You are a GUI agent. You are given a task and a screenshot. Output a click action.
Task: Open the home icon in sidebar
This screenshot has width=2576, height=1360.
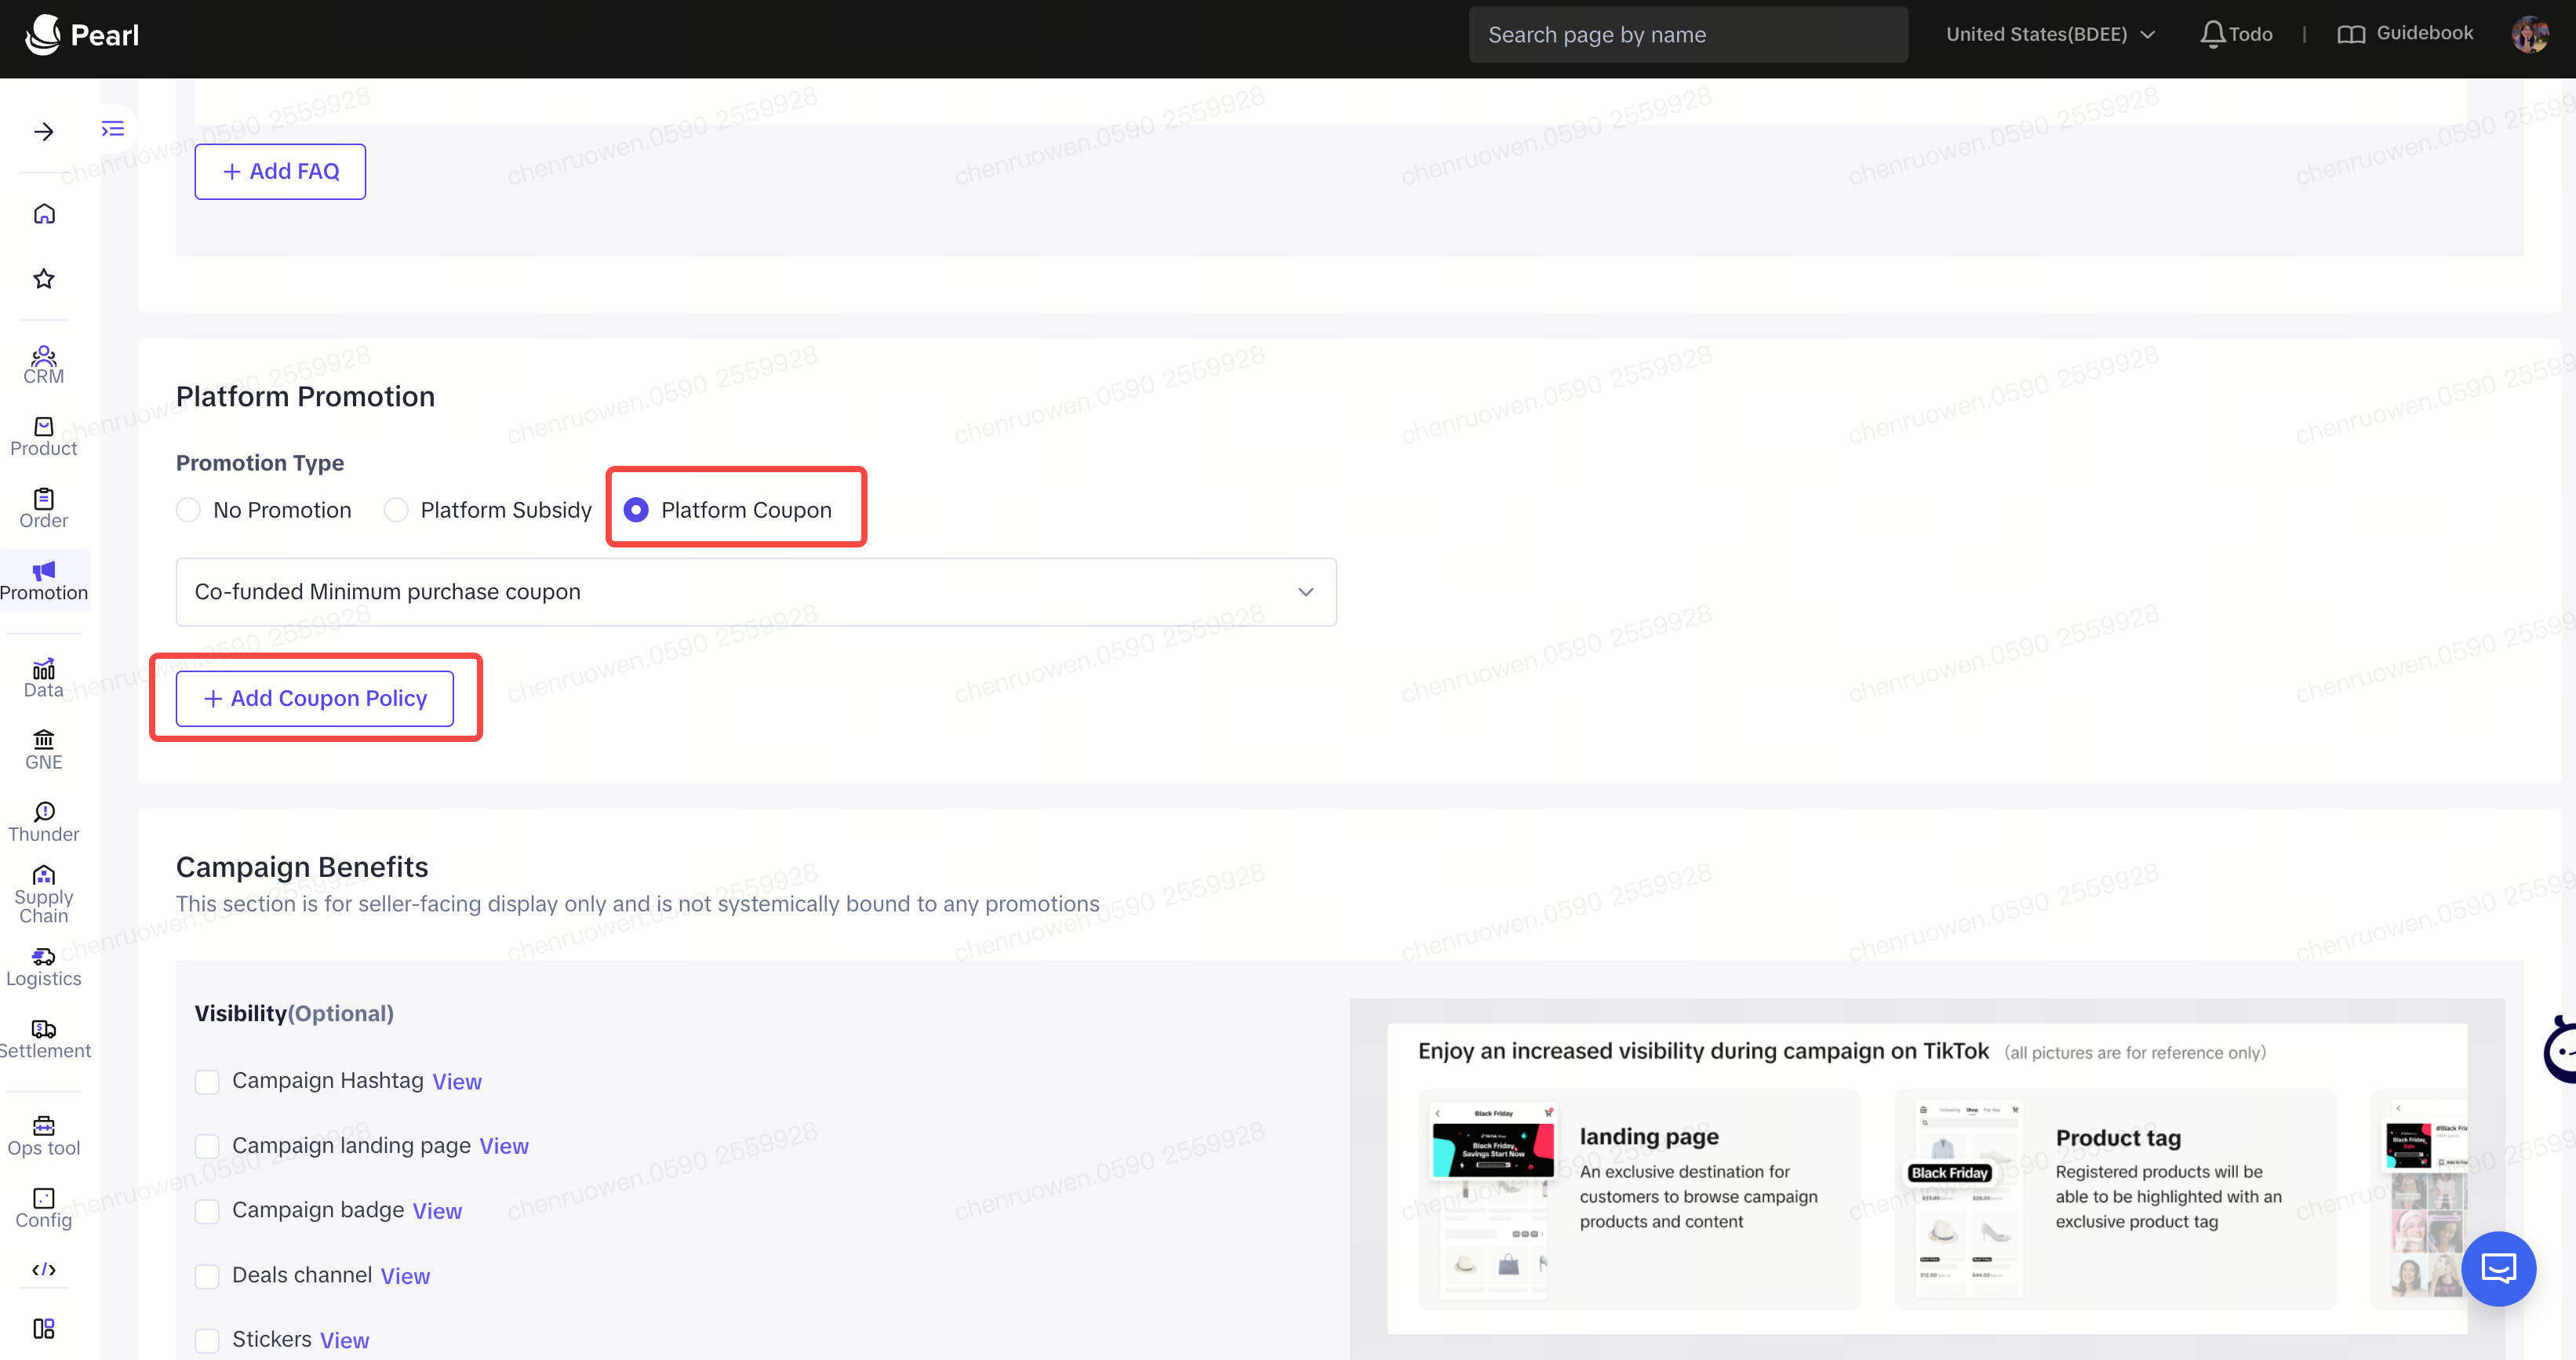(x=44, y=214)
